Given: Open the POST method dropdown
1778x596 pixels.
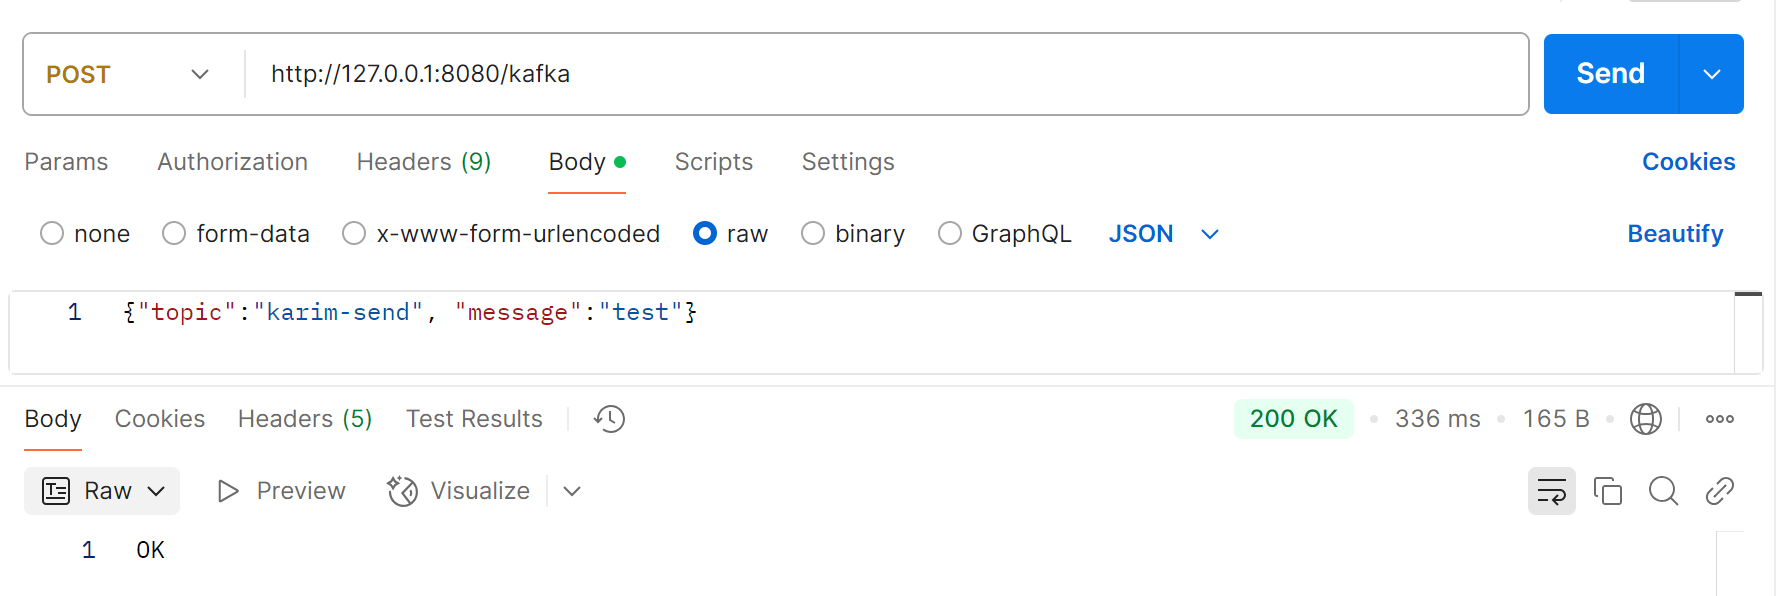Looking at the screenshot, I should 127,75.
